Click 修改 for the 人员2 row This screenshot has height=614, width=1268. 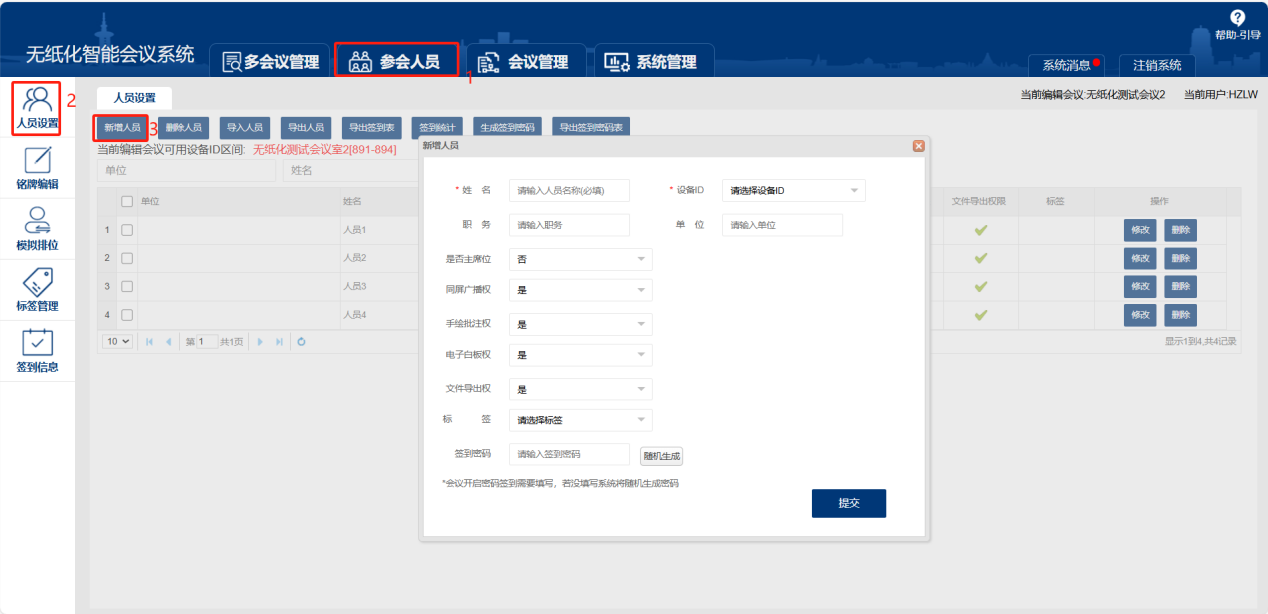point(1140,258)
